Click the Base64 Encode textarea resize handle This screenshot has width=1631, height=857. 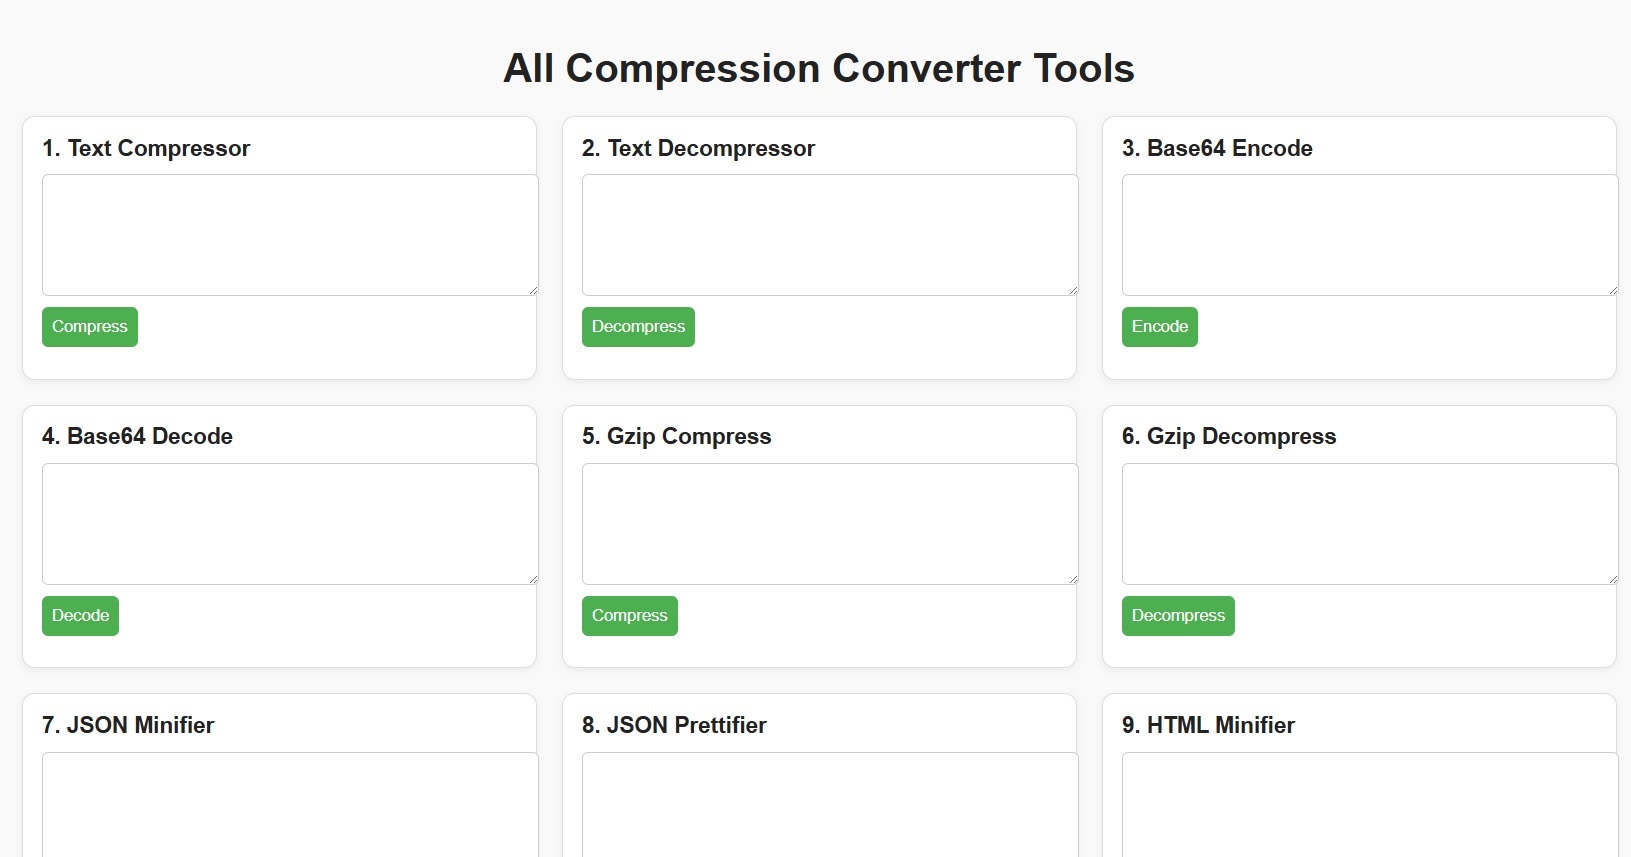[x=1613, y=290]
